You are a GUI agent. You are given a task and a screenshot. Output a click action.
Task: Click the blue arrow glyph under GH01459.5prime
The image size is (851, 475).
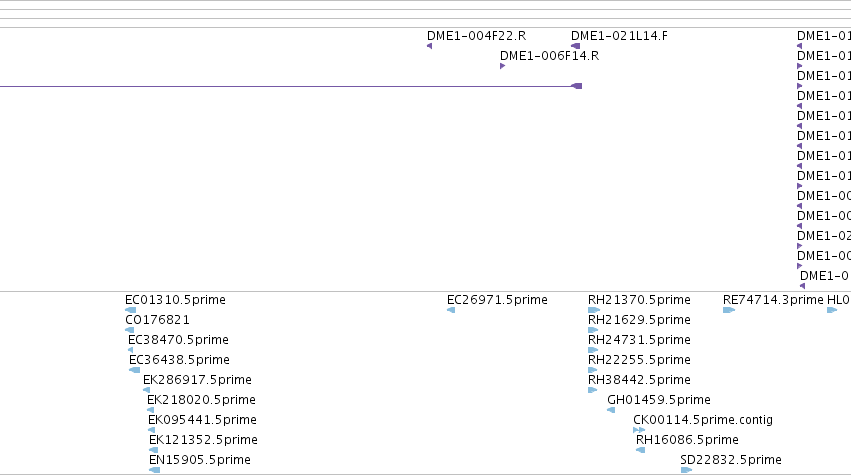[x=611, y=410]
